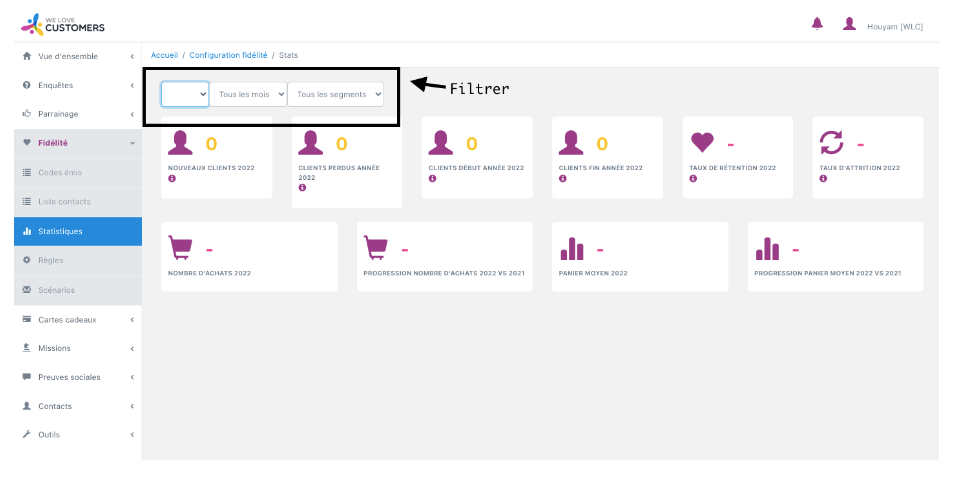The image size is (955, 479).
Task: Collapse the Fidélité sidebar section
Action: pyautogui.click(x=77, y=143)
